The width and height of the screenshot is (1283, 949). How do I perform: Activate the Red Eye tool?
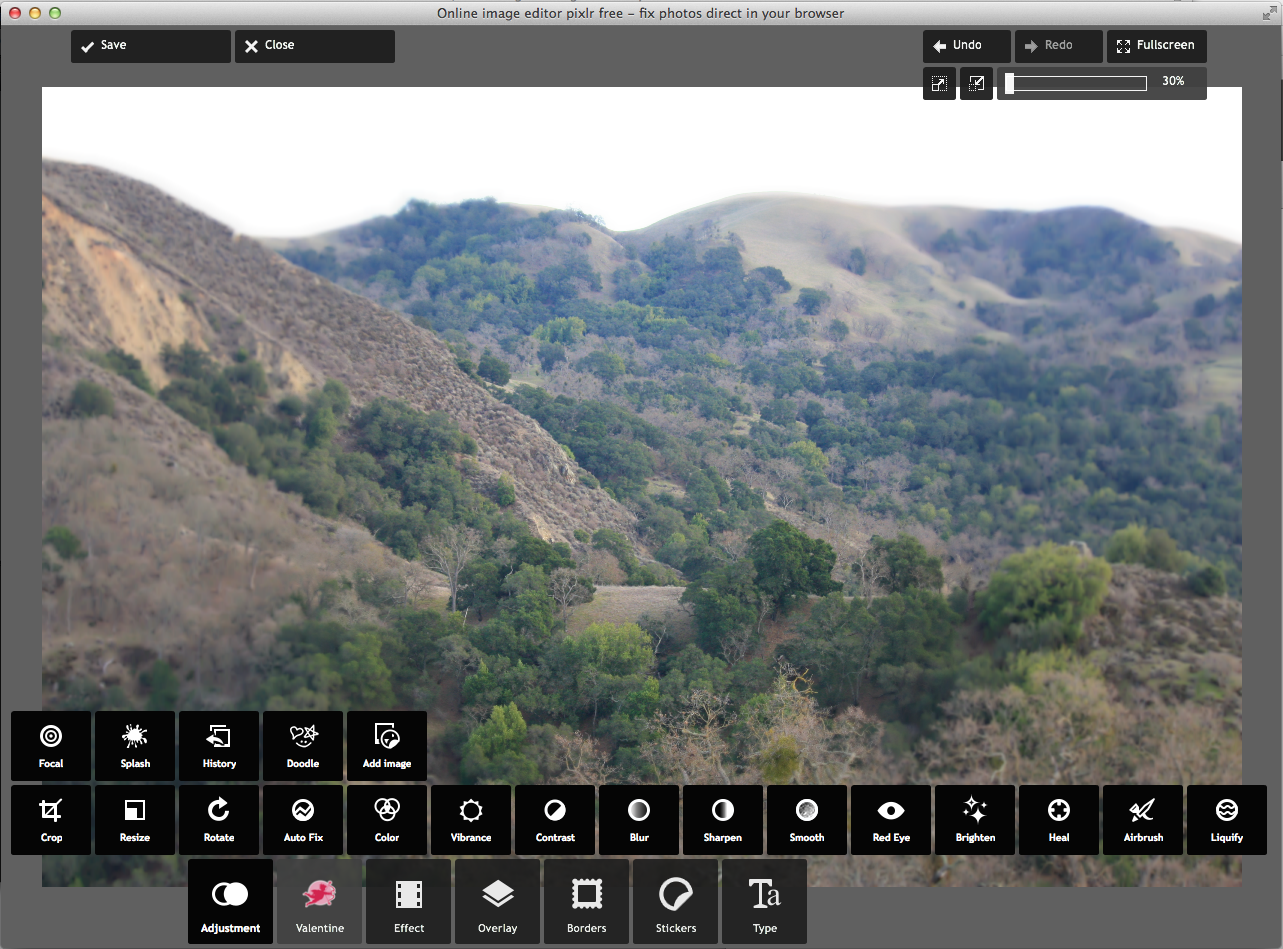(891, 820)
